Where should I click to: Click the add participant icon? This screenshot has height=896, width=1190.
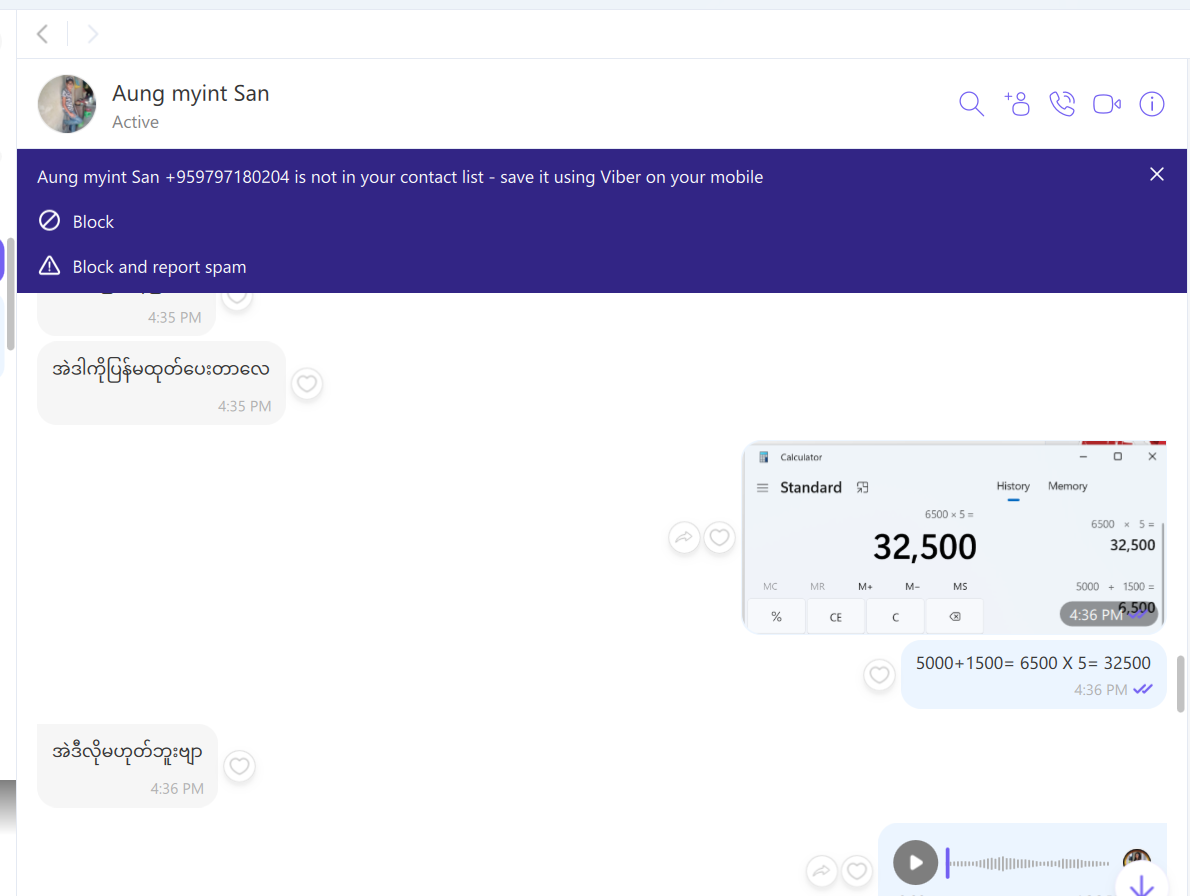coord(1017,104)
